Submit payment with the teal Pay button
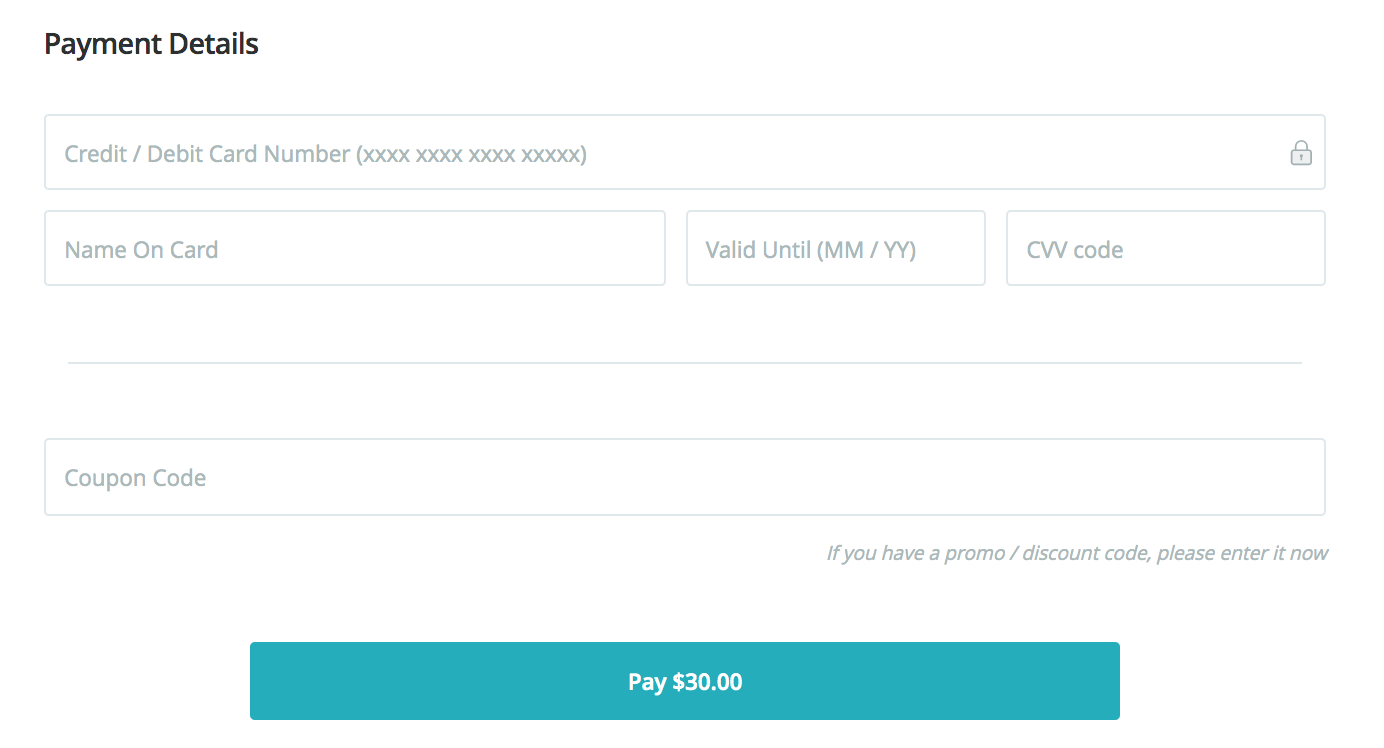Viewport: 1384px width, 748px height. pos(684,681)
